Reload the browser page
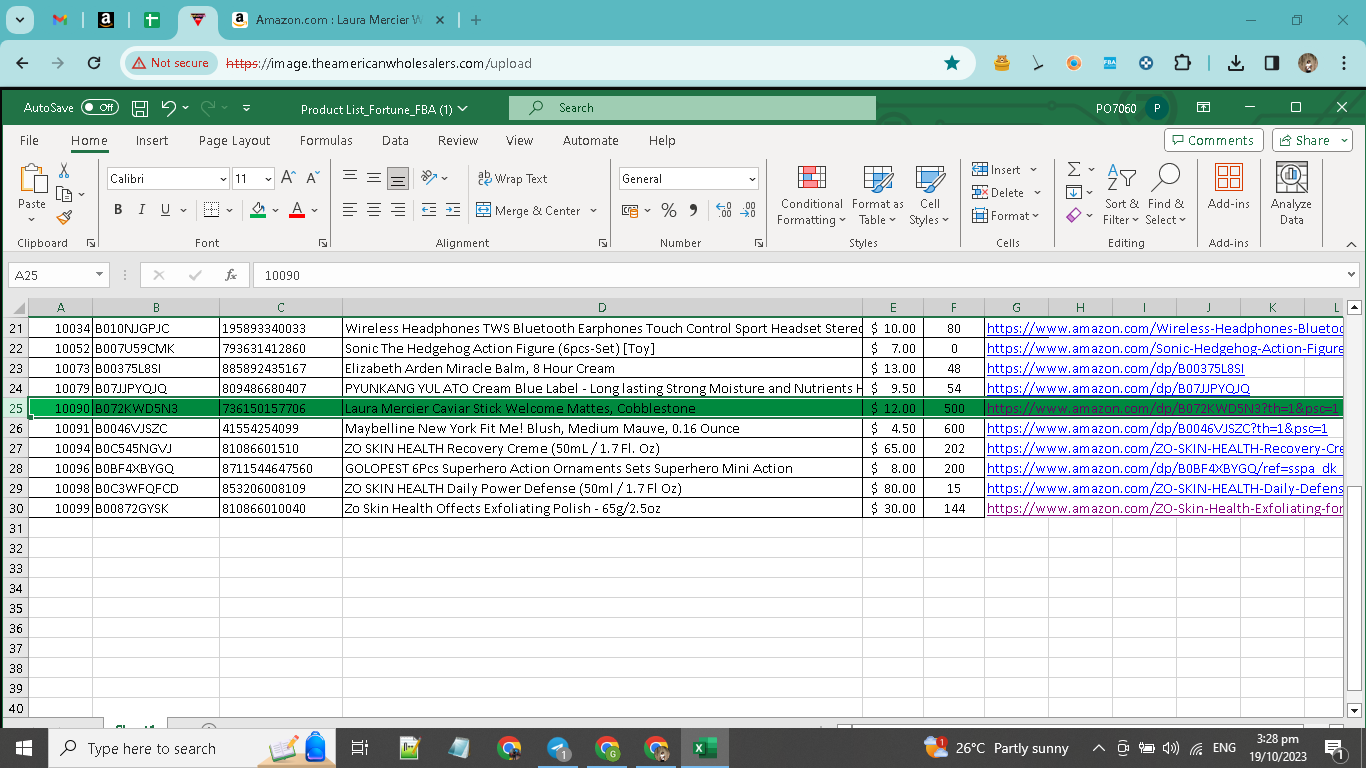This screenshot has width=1366, height=768. 94,63
